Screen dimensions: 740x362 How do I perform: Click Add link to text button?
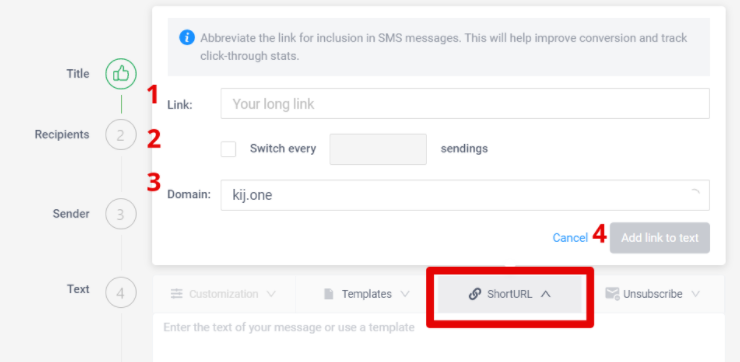pyautogui.click(x=659, y=238)
